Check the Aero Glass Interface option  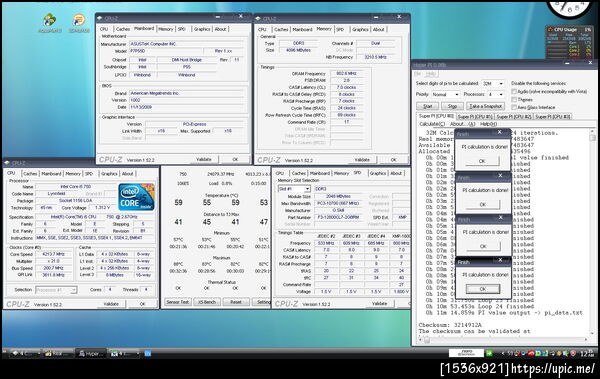(514, 107)
